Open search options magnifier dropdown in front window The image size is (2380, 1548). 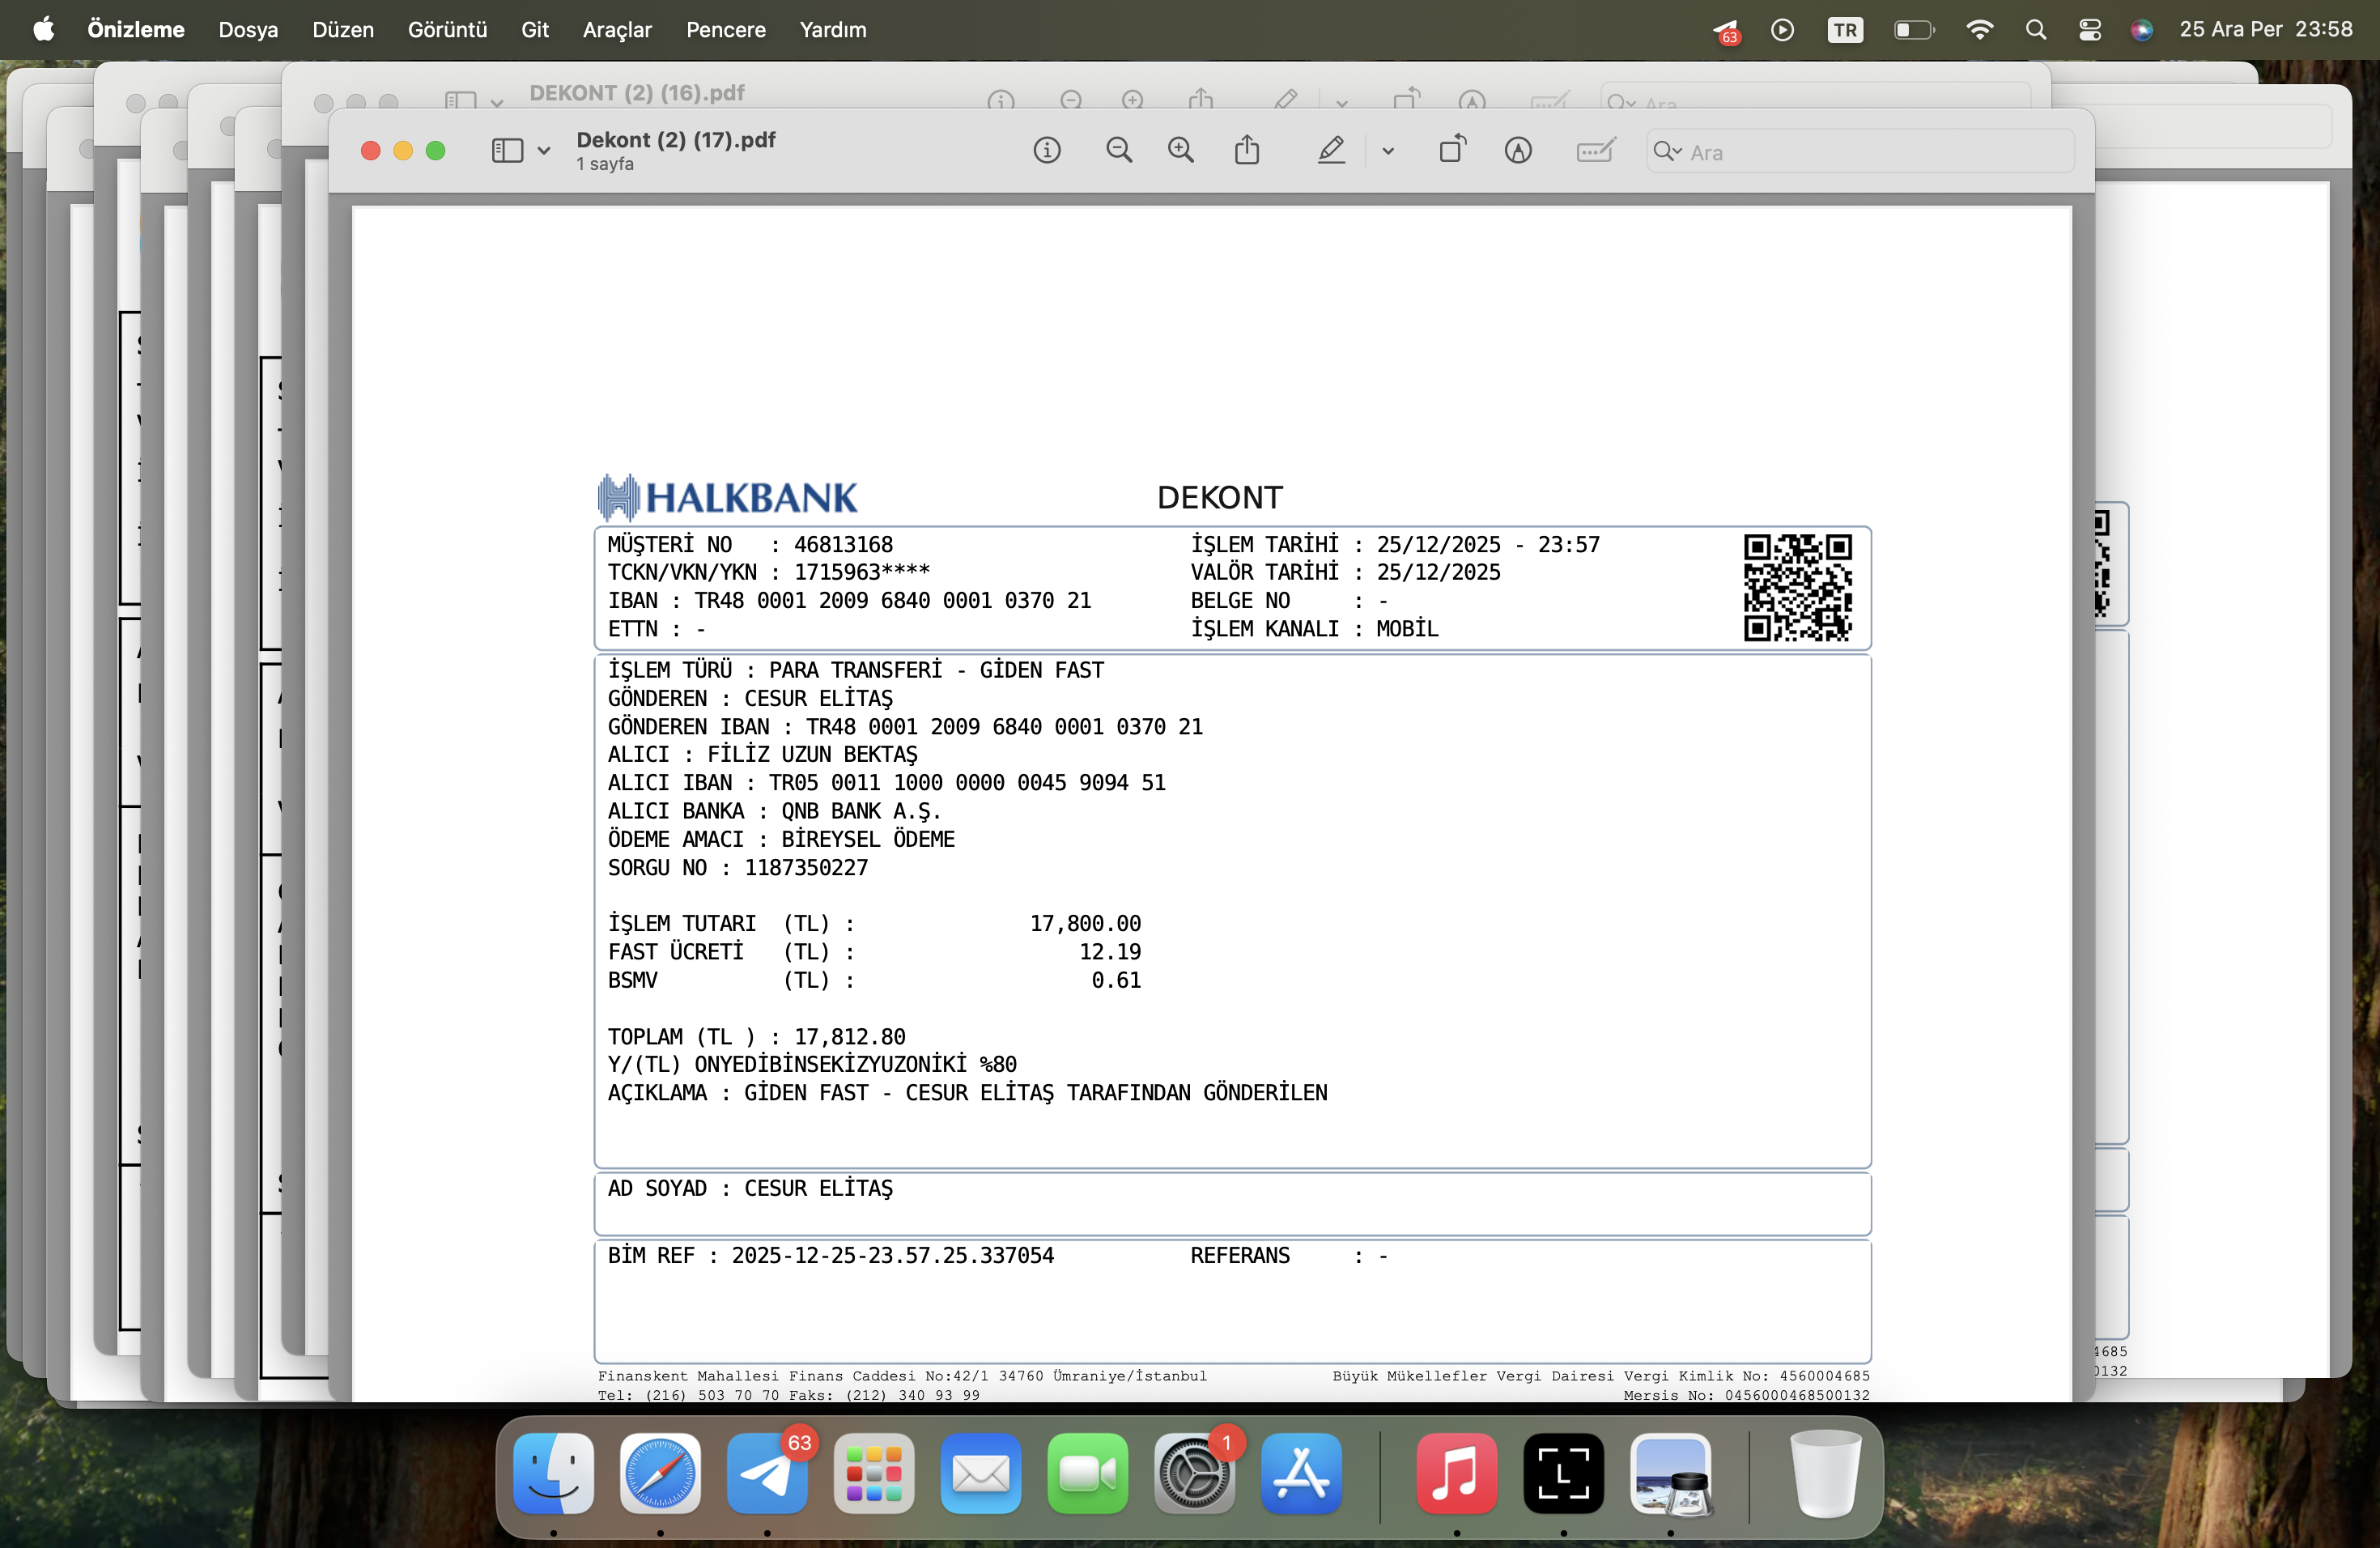1668,152
